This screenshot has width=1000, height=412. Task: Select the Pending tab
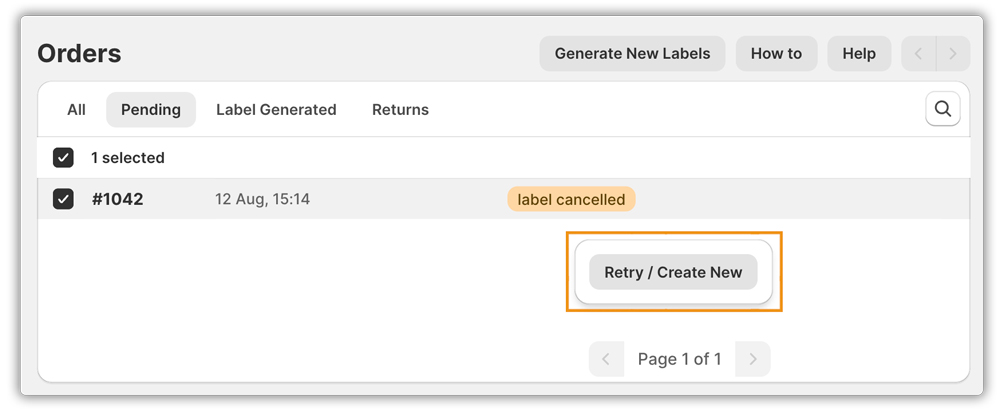pos(151,110)
